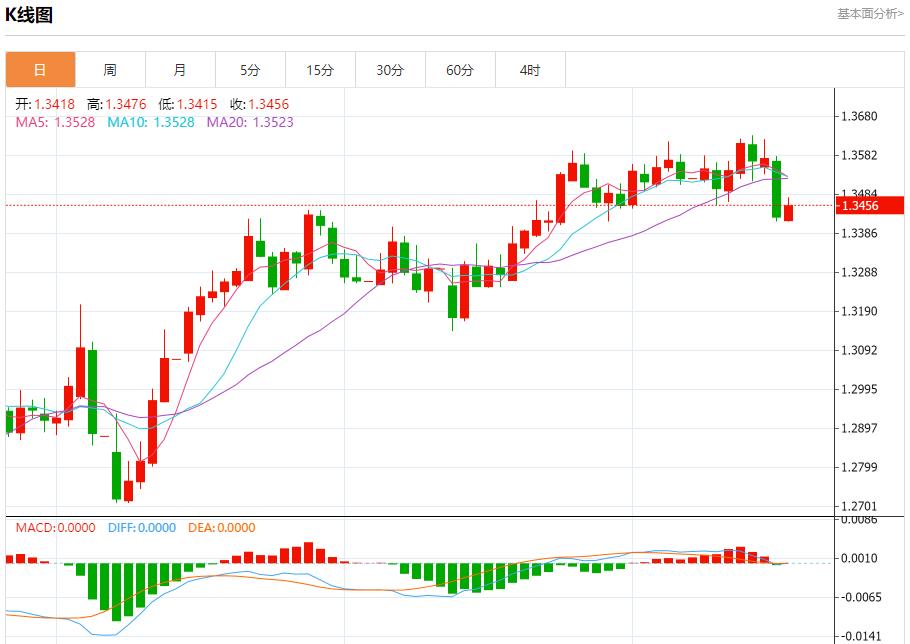Click the DEA value label

220,528
